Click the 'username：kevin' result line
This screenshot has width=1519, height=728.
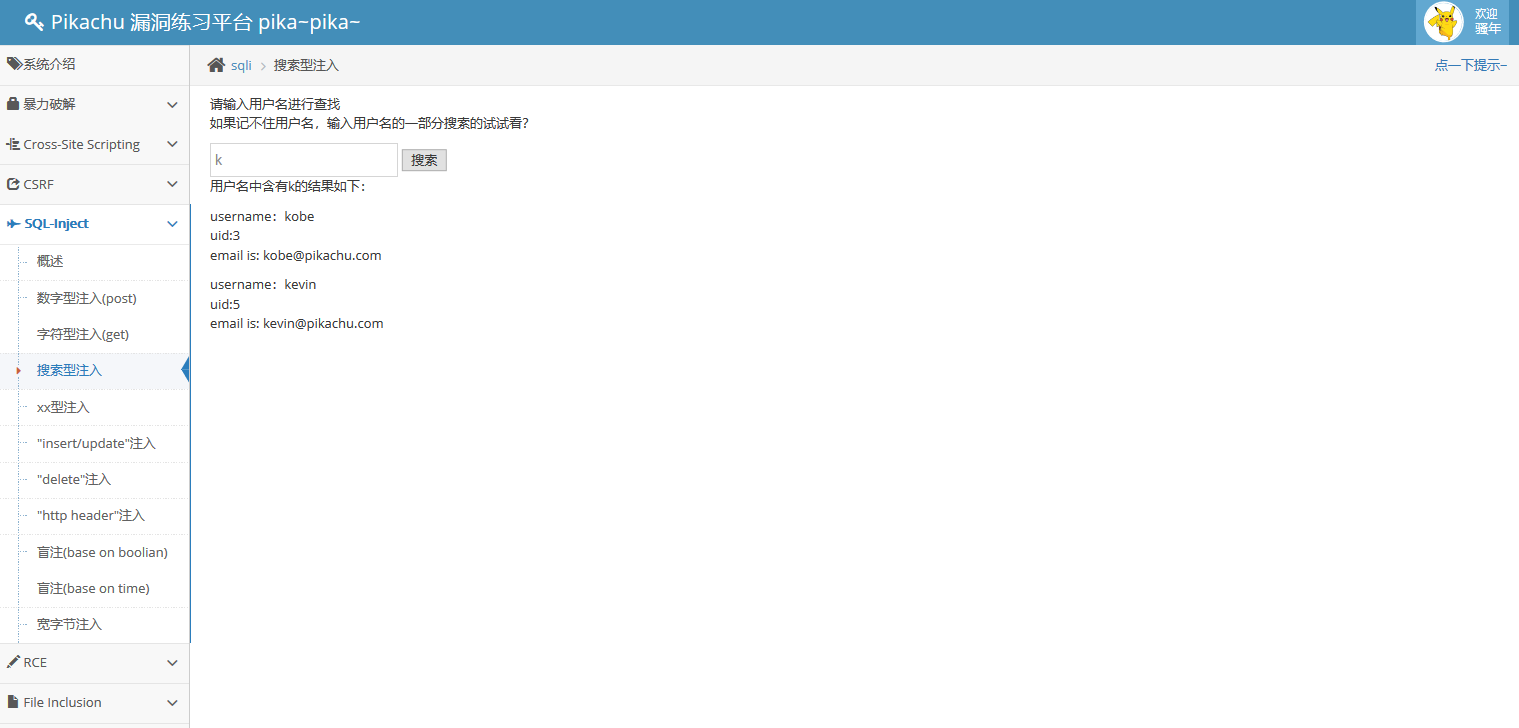pyautogui.click(x=263, y=284)
